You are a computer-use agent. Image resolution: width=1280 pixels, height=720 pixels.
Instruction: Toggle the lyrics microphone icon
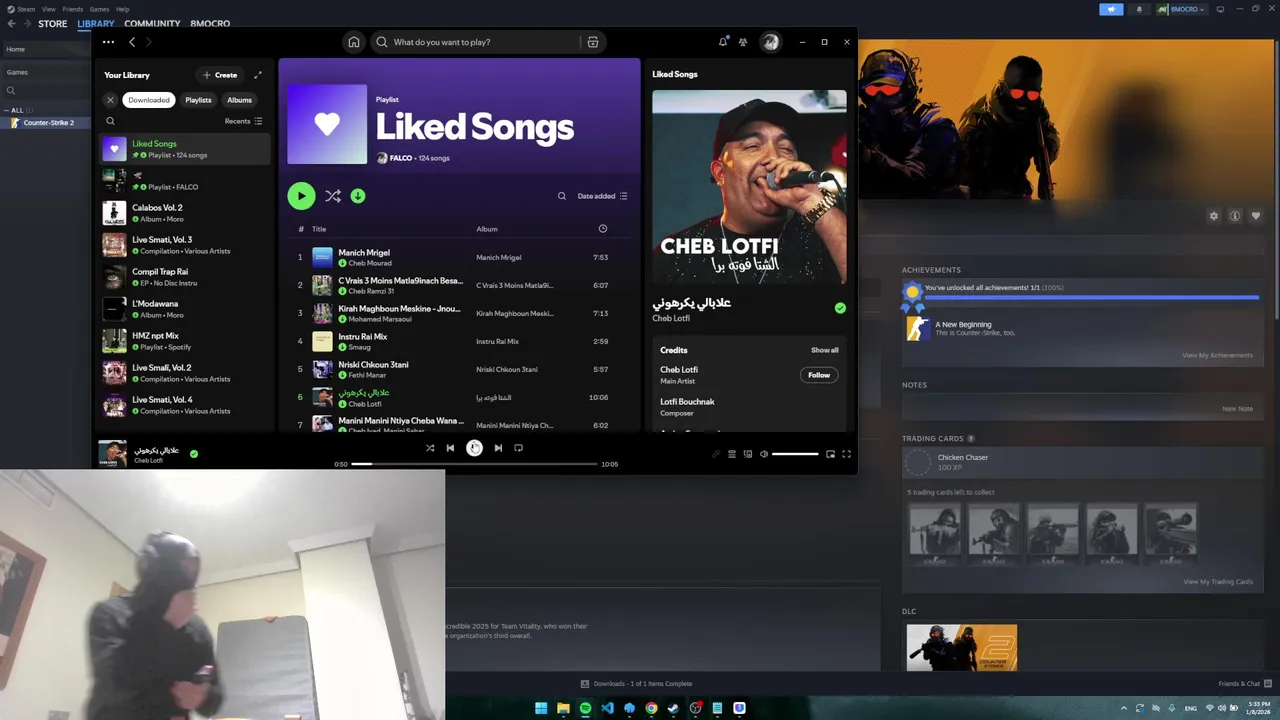coord(716,454)
